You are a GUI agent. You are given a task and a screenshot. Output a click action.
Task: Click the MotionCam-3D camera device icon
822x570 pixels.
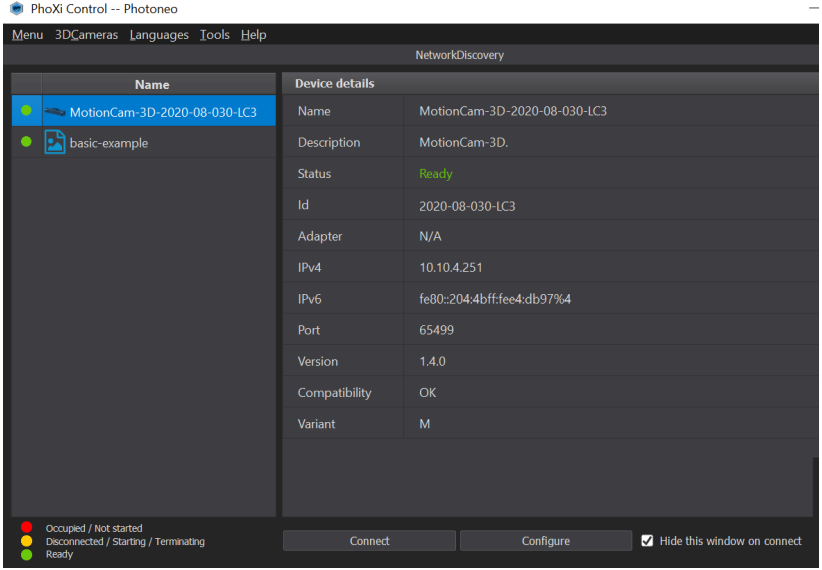click(x=55, y=112)
